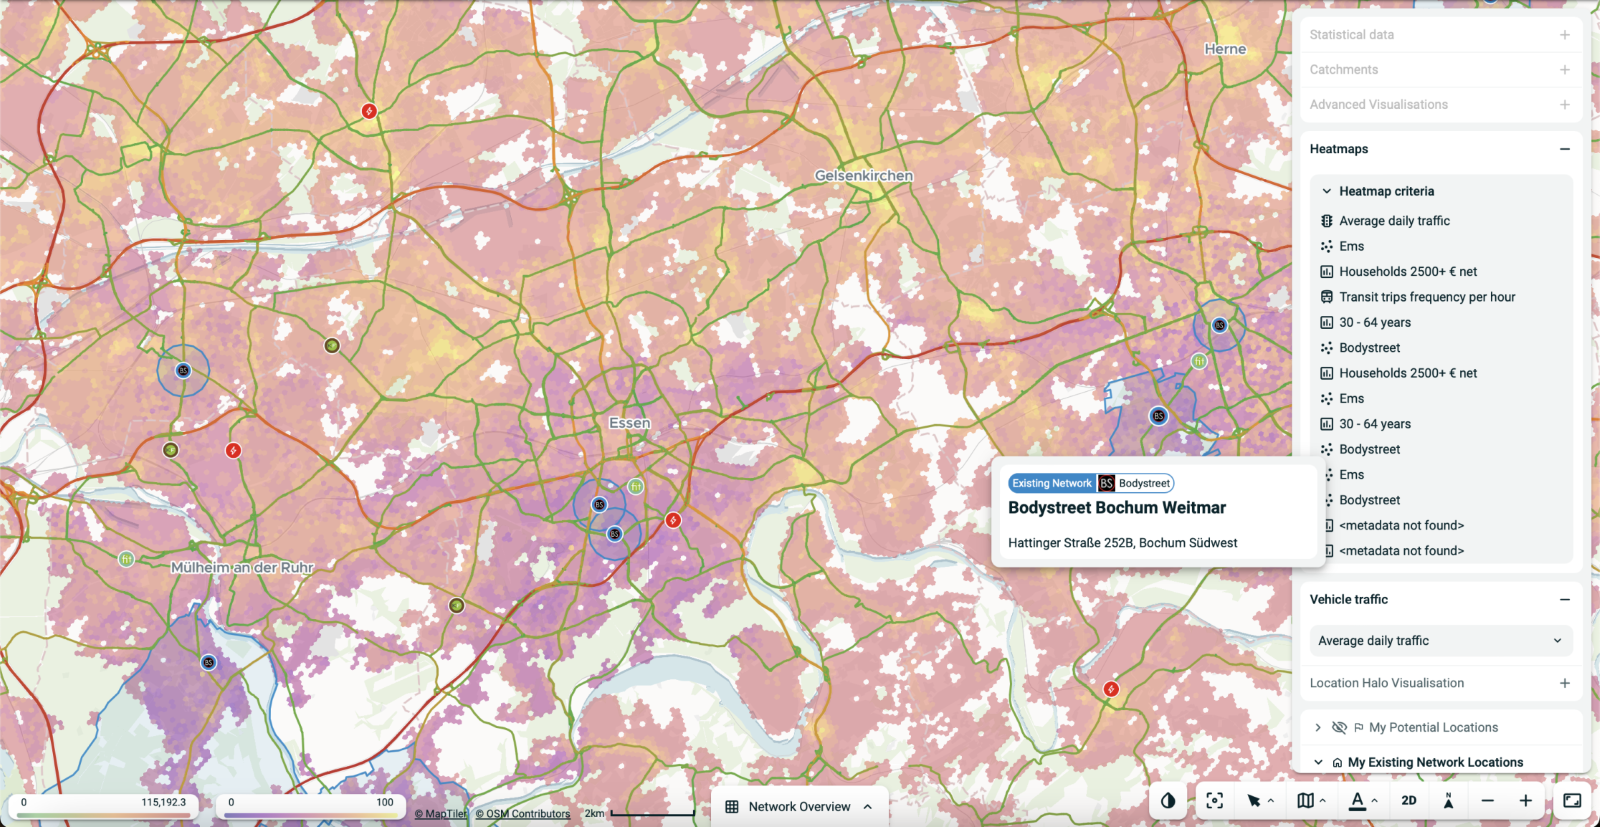The image size is (1600, 827).
Task: Open the MapTiler attribution link
Action: click(x=441, y=814)
